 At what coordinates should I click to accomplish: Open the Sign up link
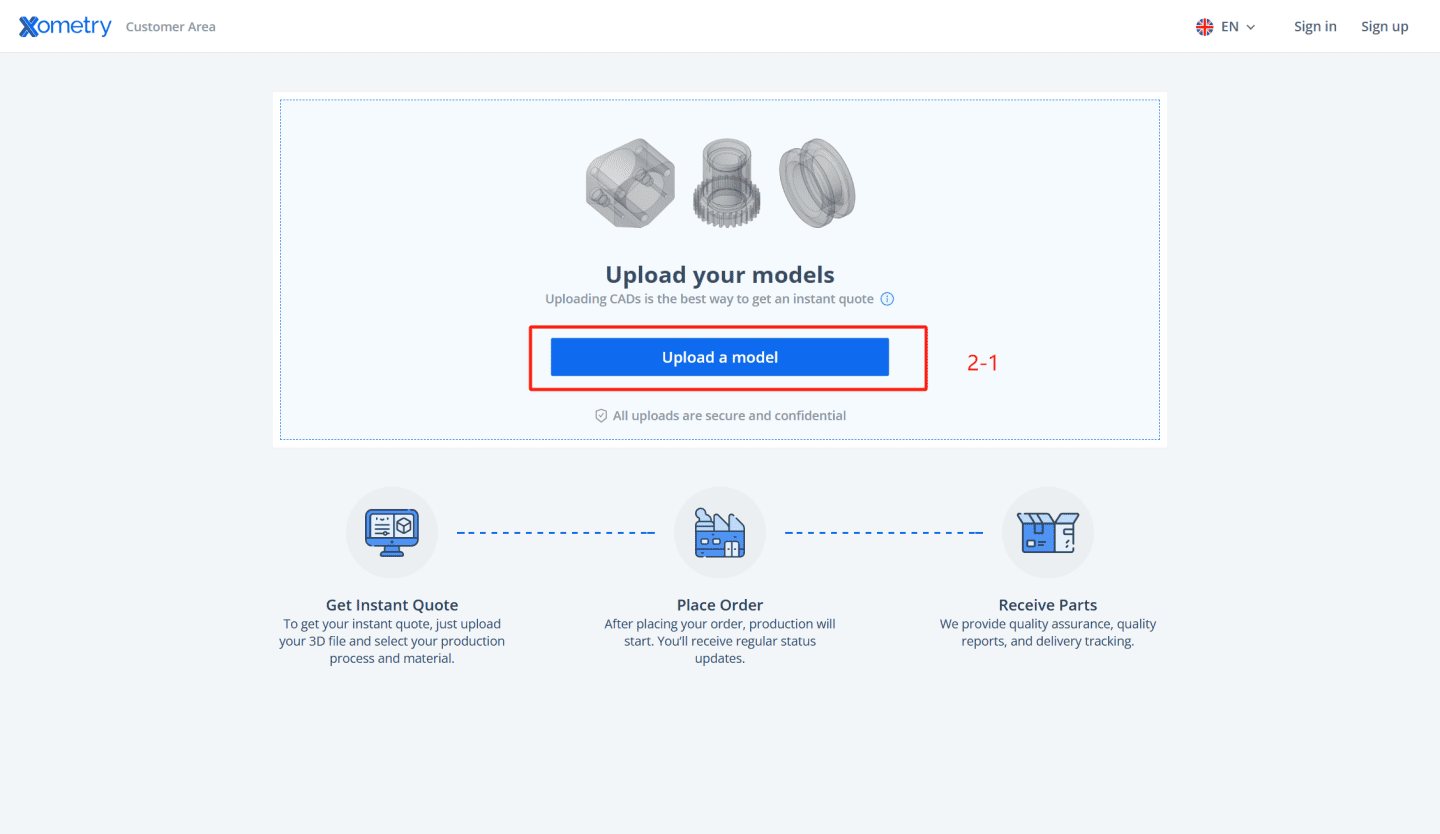[x=1384, y=26]
